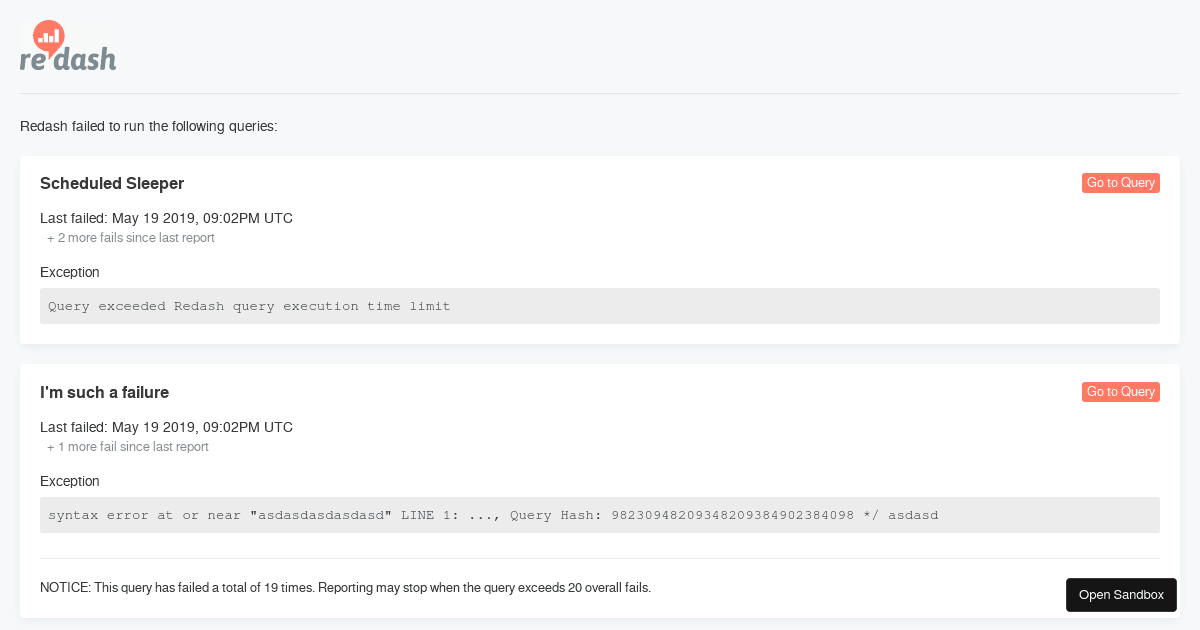Screen dimensions: 1200x630
Task: Open the I'm such a failure query
Action: coord(1120,392)
